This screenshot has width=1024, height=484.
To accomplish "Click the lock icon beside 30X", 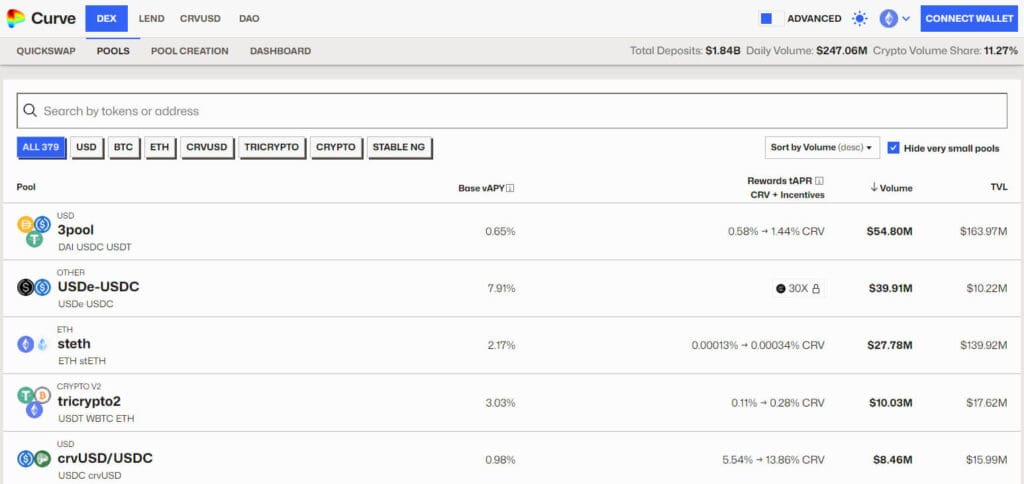I will [816, 288].
